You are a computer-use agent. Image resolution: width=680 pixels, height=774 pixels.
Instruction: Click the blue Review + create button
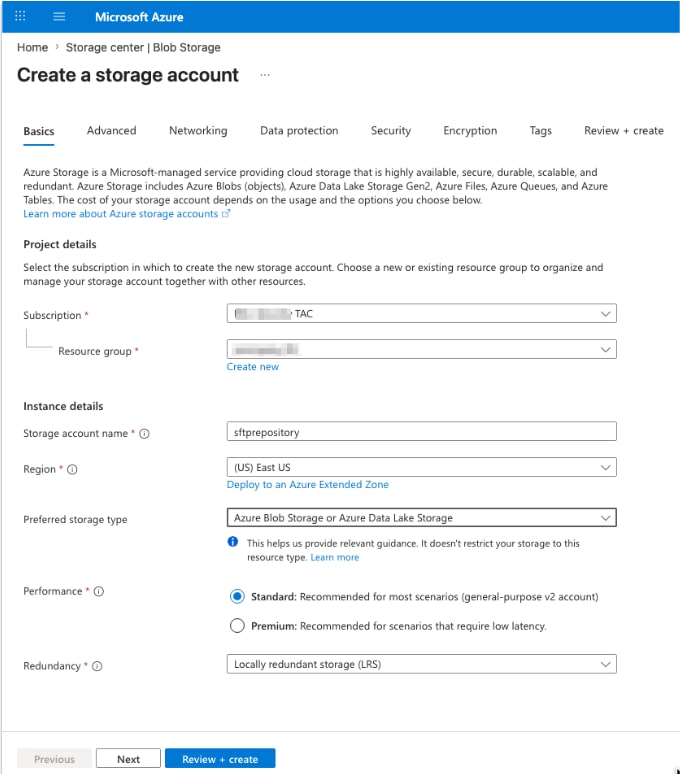click(x=220, y=759)
